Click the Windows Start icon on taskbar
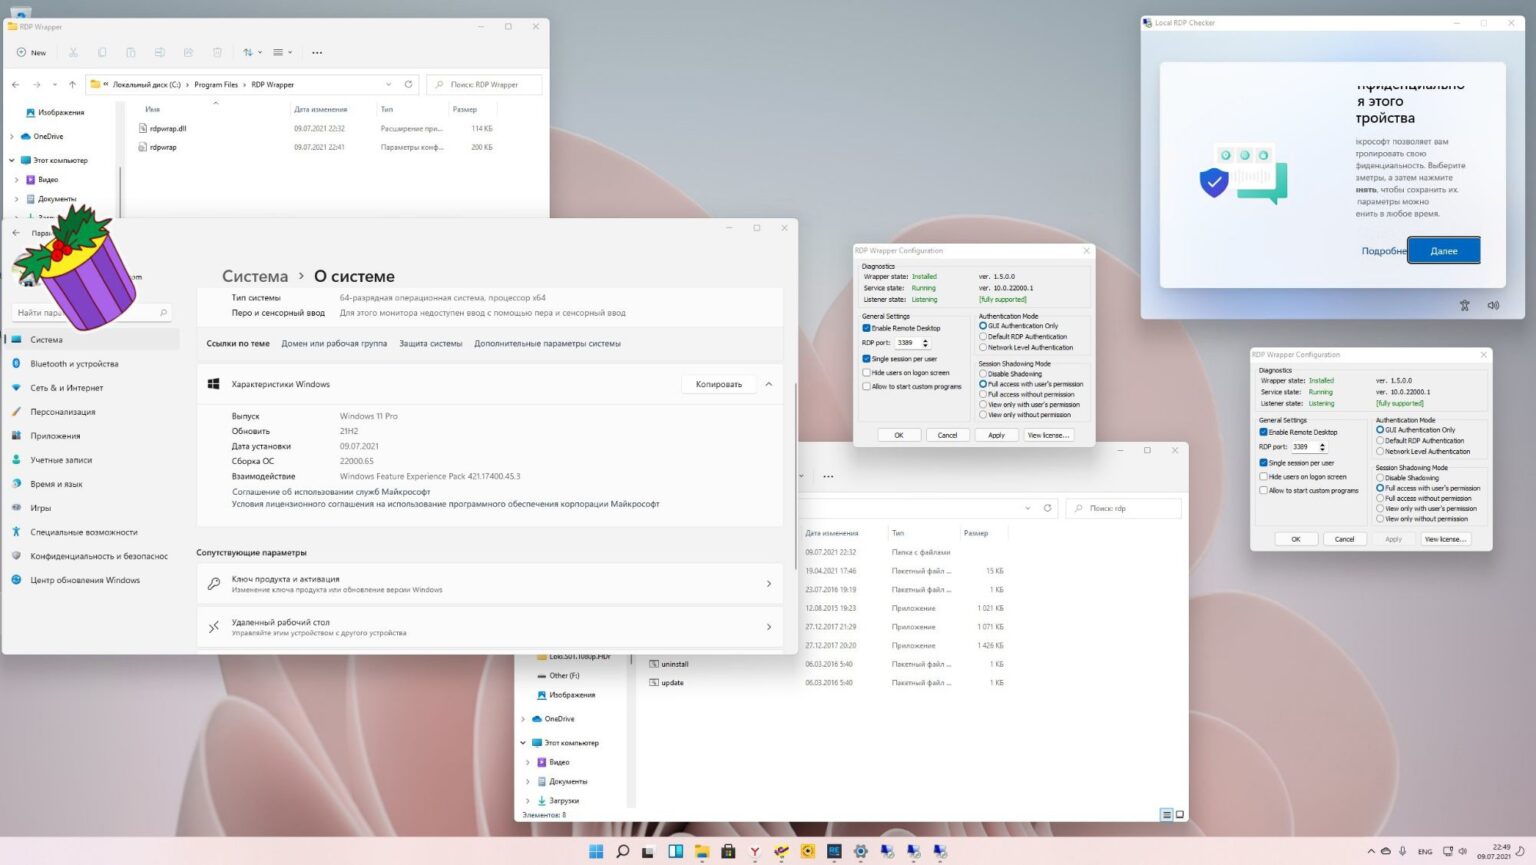 click(x=596, y=852)
